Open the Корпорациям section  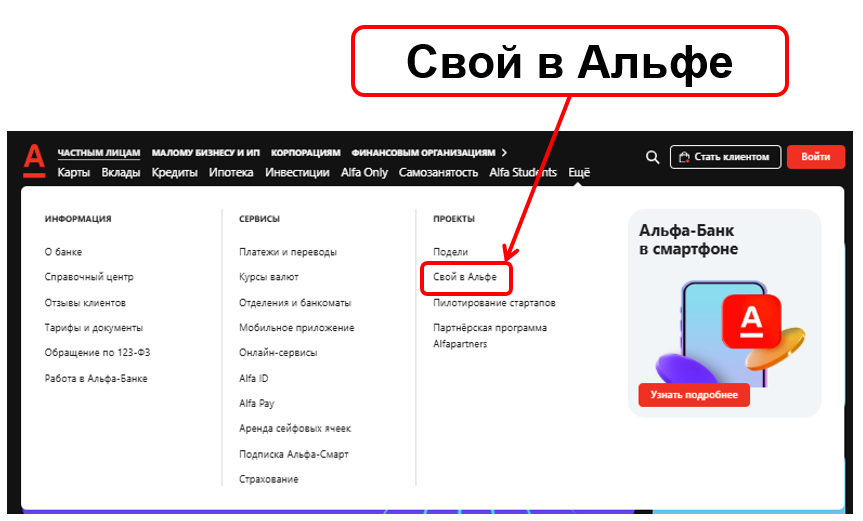click(305, 152)
